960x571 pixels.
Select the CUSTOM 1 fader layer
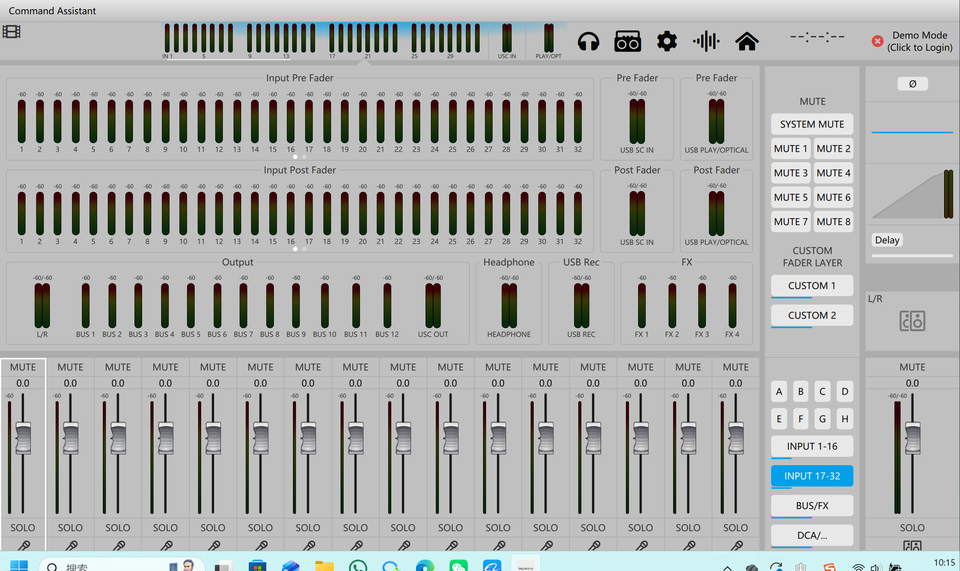(812, 286)
